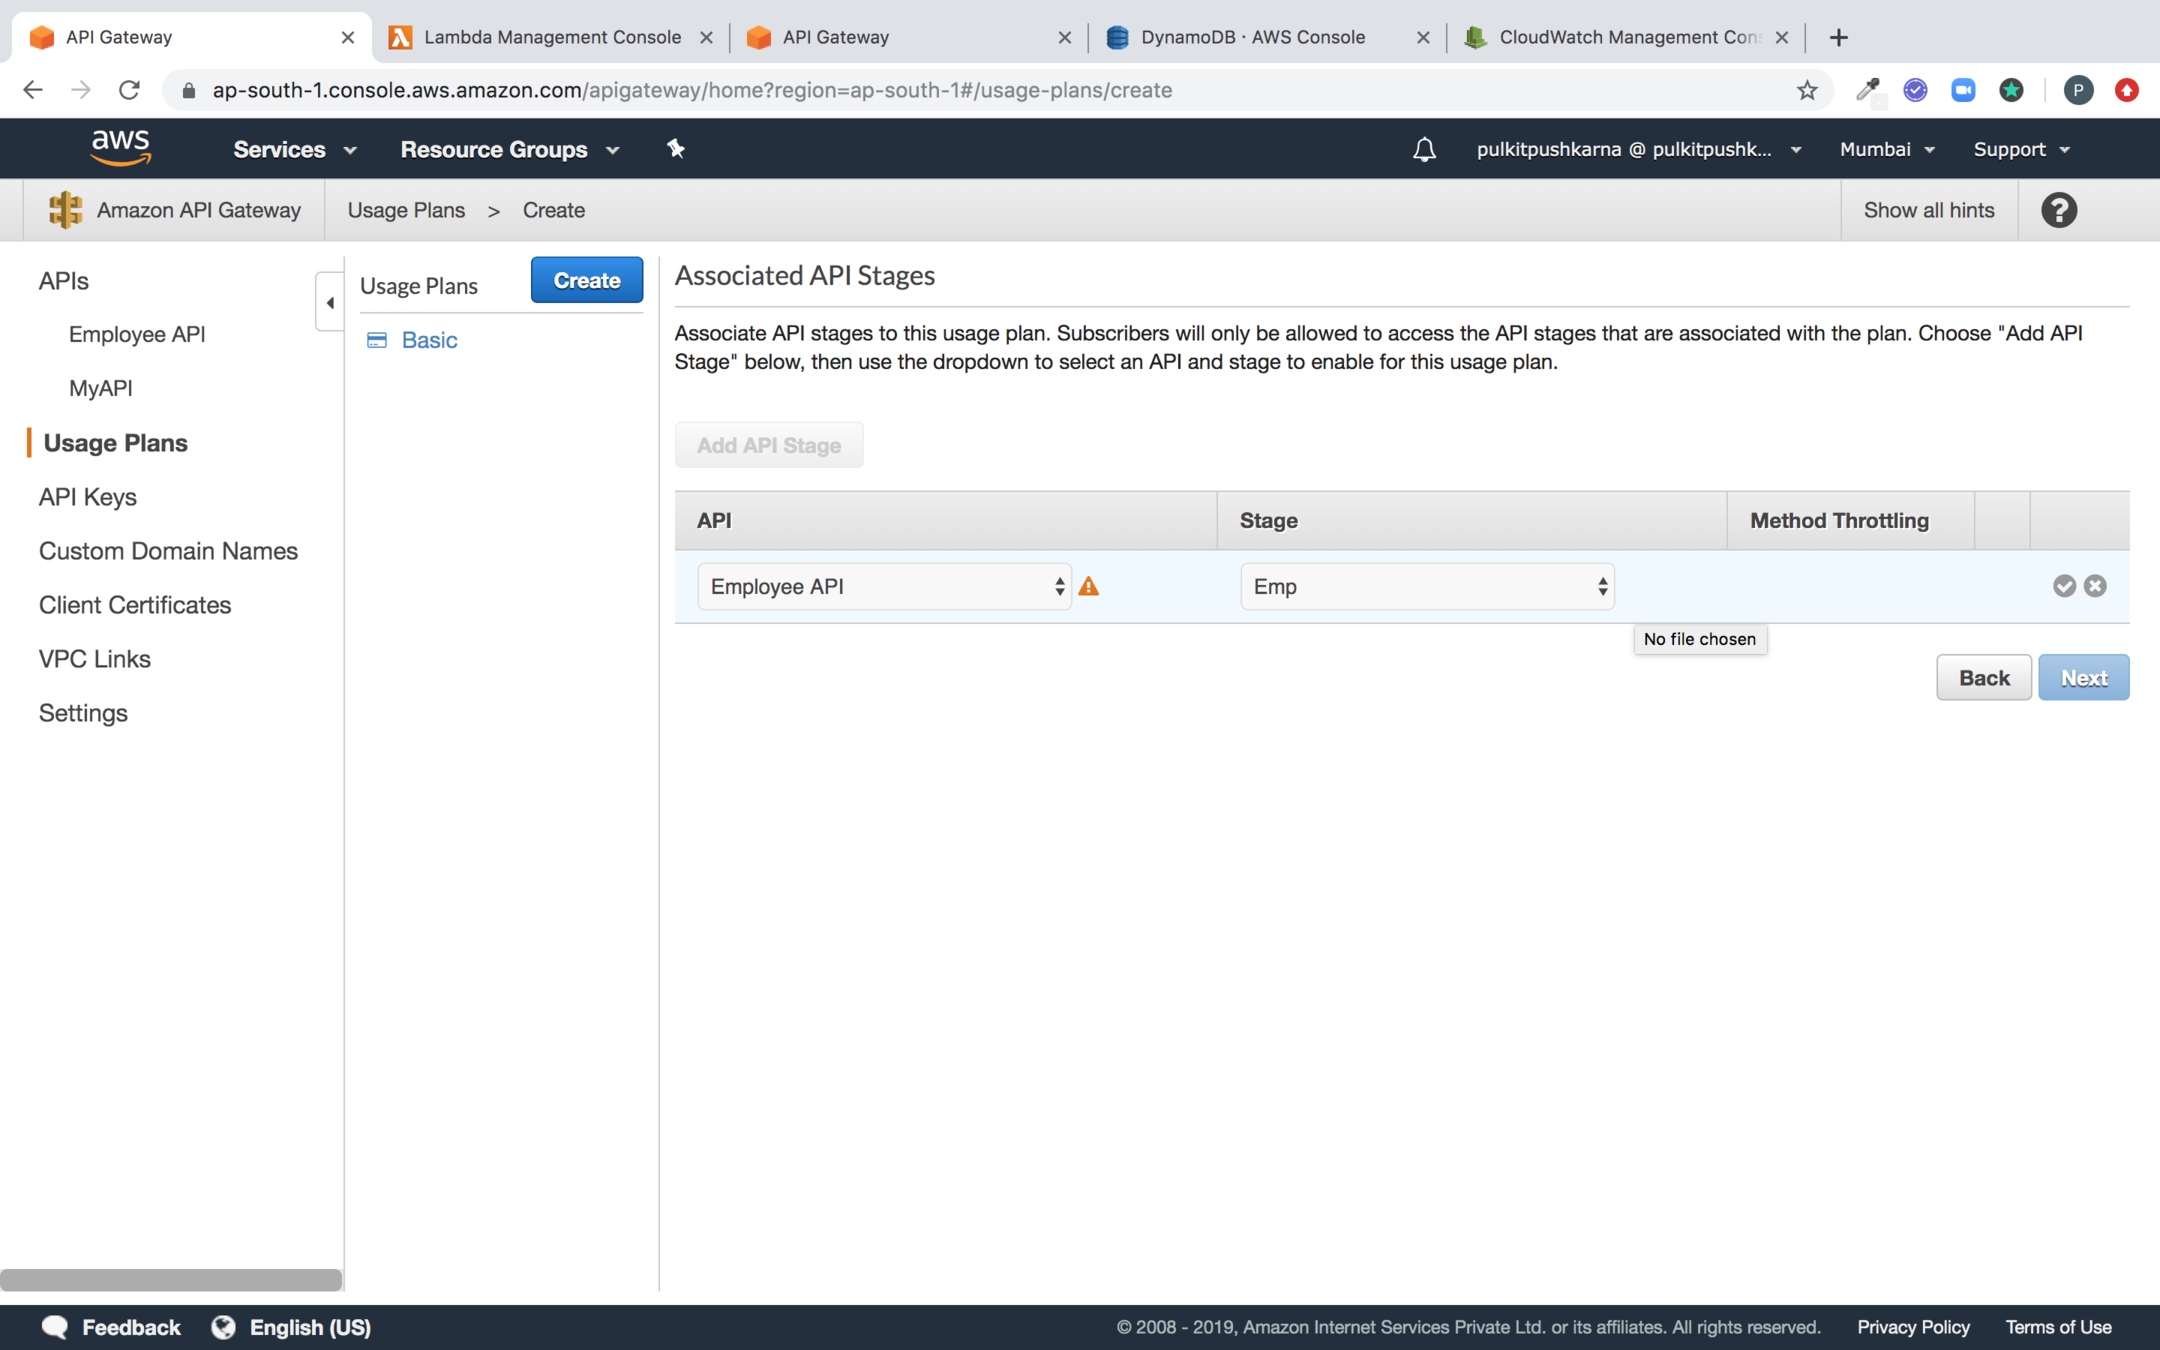Open the Mumbai region selector

click(x=1887, y=149)
